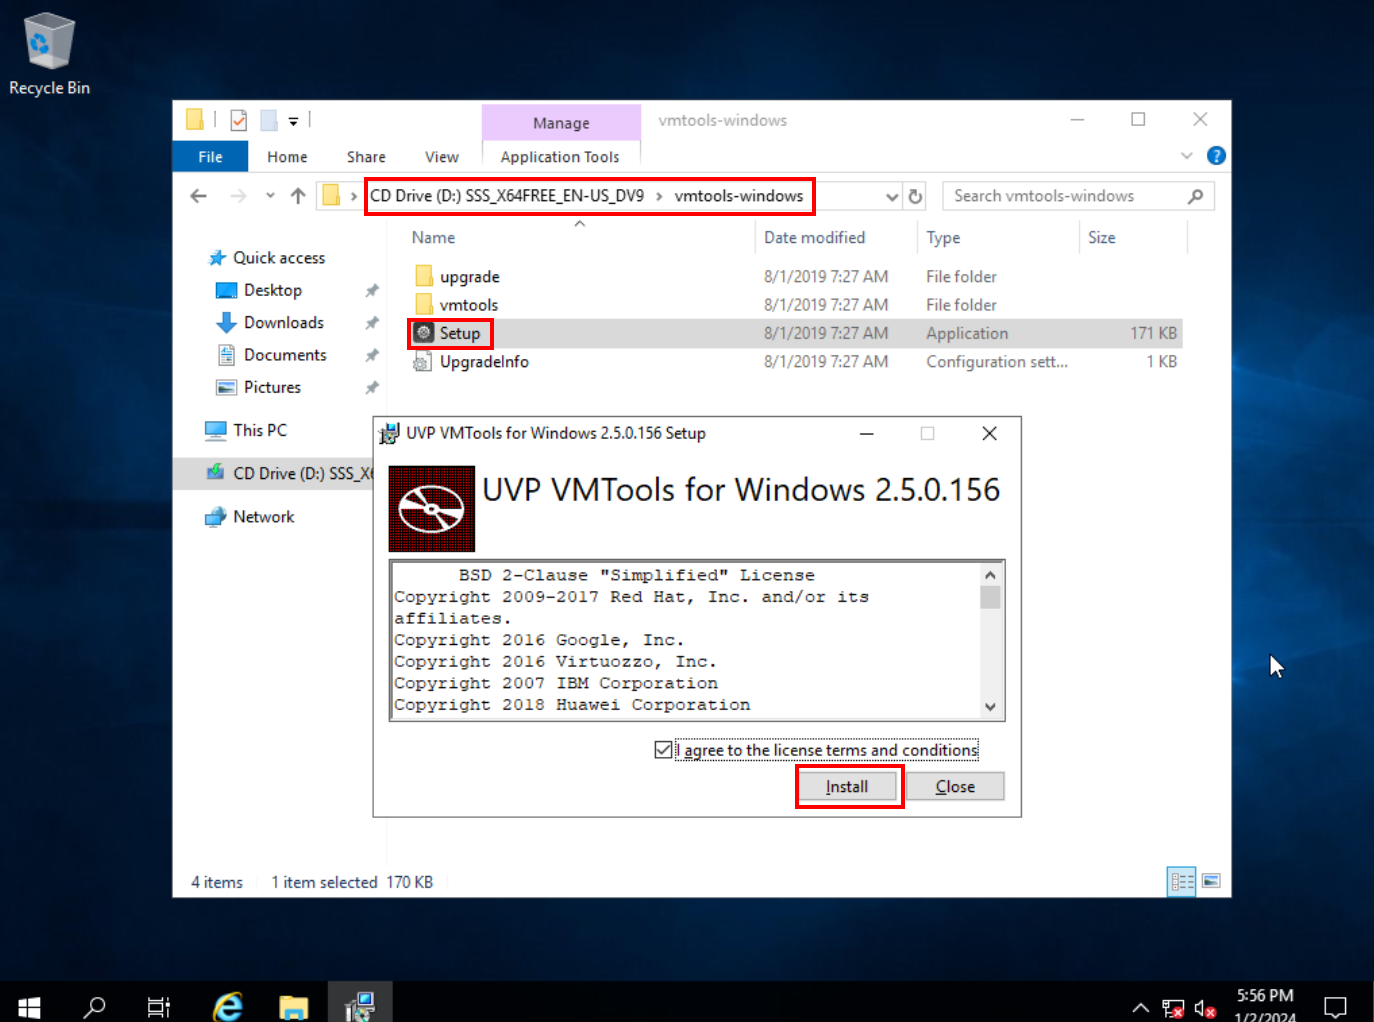Image resolution: width=1374 pixels, height=1022 pixels.
Task: Refresh the current folder view
Action: coord(915,197)
